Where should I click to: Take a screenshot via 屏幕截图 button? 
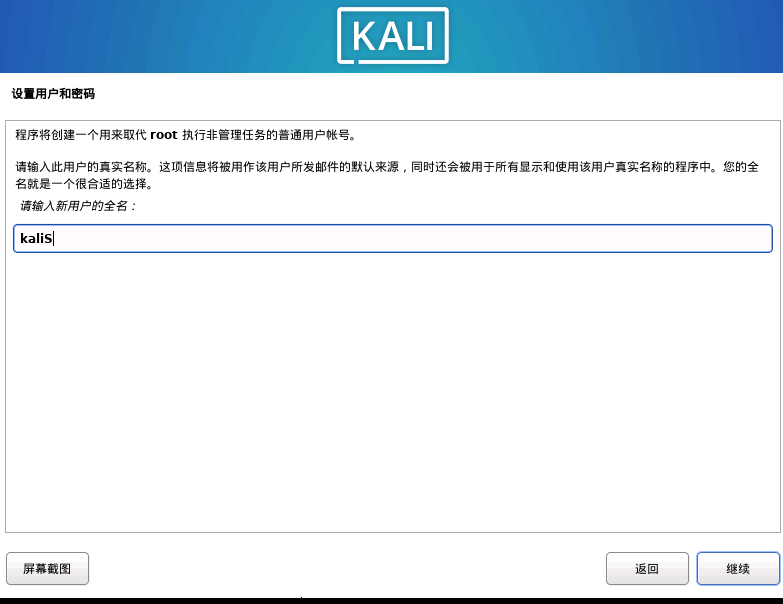tap(47, 568)
